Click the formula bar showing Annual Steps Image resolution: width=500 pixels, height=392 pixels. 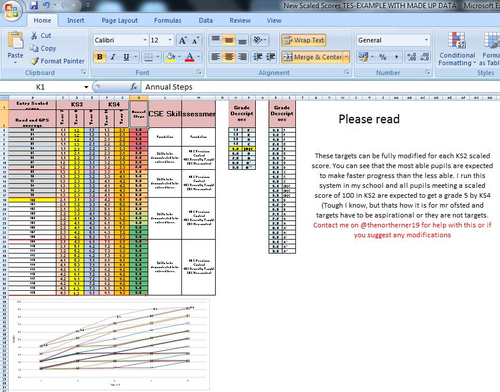click(320, 87)
